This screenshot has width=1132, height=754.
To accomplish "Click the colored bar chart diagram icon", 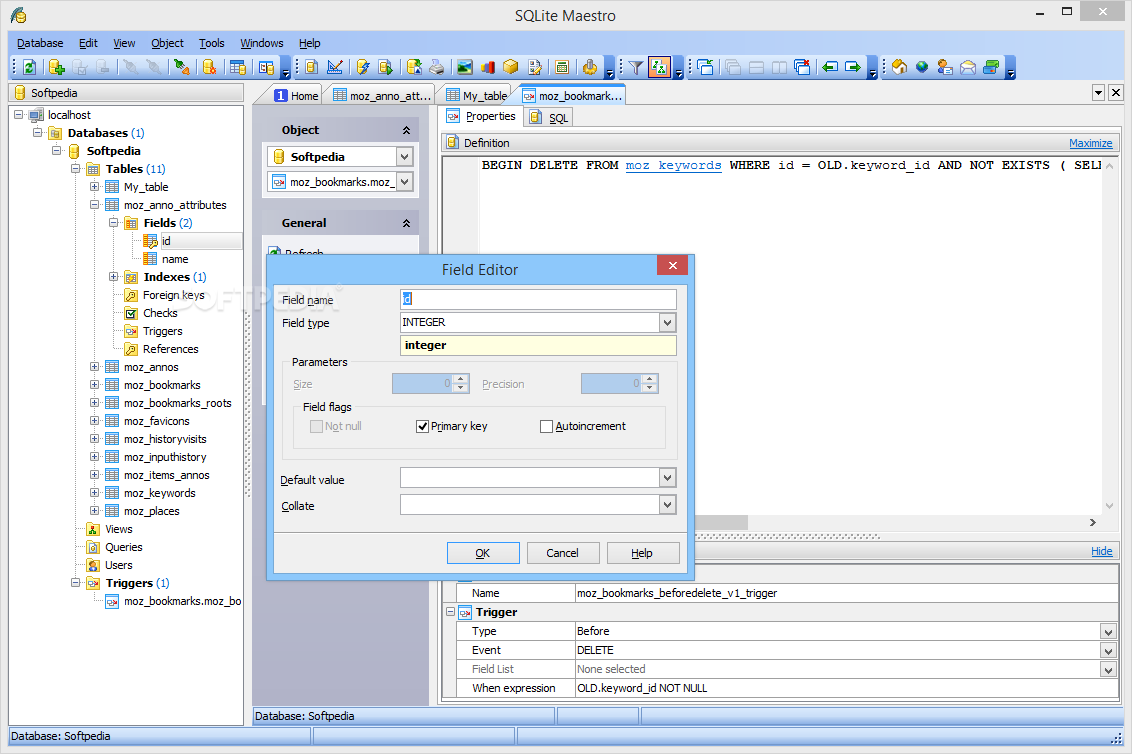I will (x=488, y=67).
